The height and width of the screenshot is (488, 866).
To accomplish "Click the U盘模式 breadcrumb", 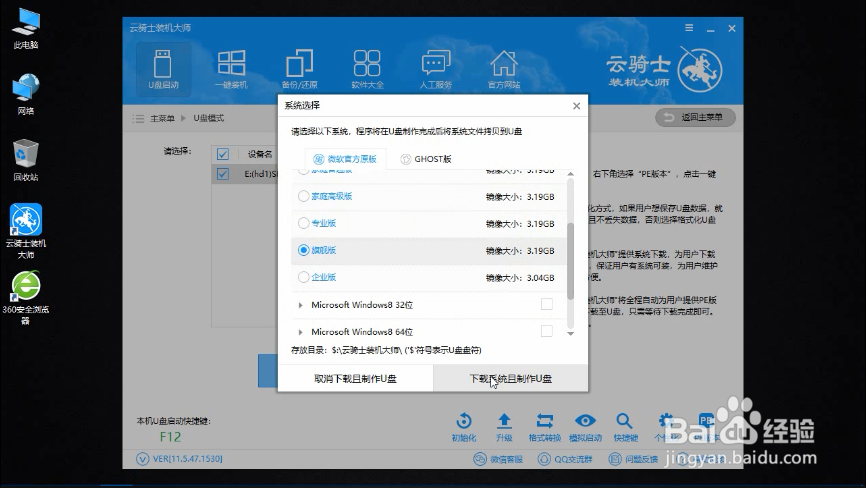I will [x=208, y=118].
